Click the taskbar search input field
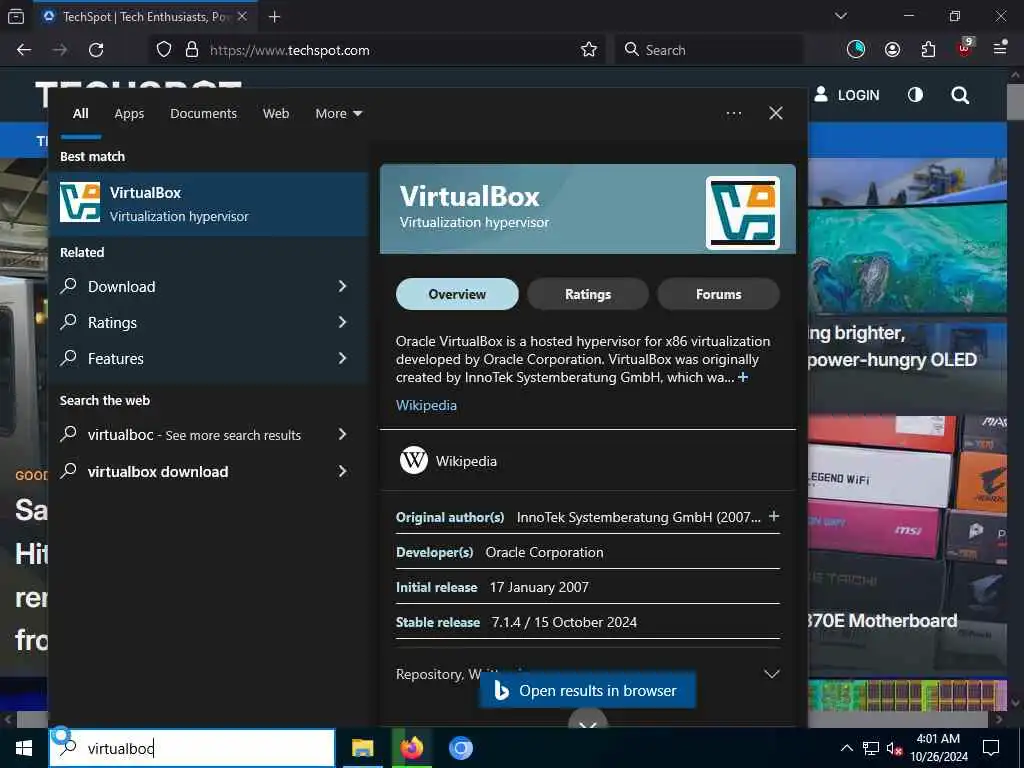This screenshot has height=768, width=1024. coord(192,748)
